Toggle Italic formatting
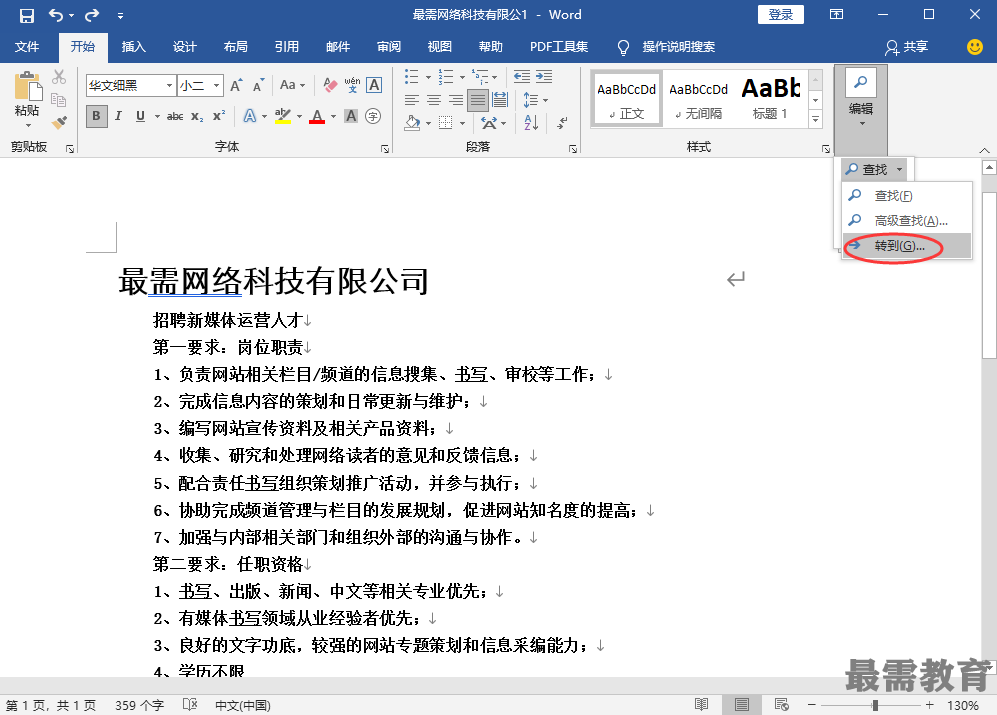The width and height of the screenshot is (997, 715). click(118, 116)
